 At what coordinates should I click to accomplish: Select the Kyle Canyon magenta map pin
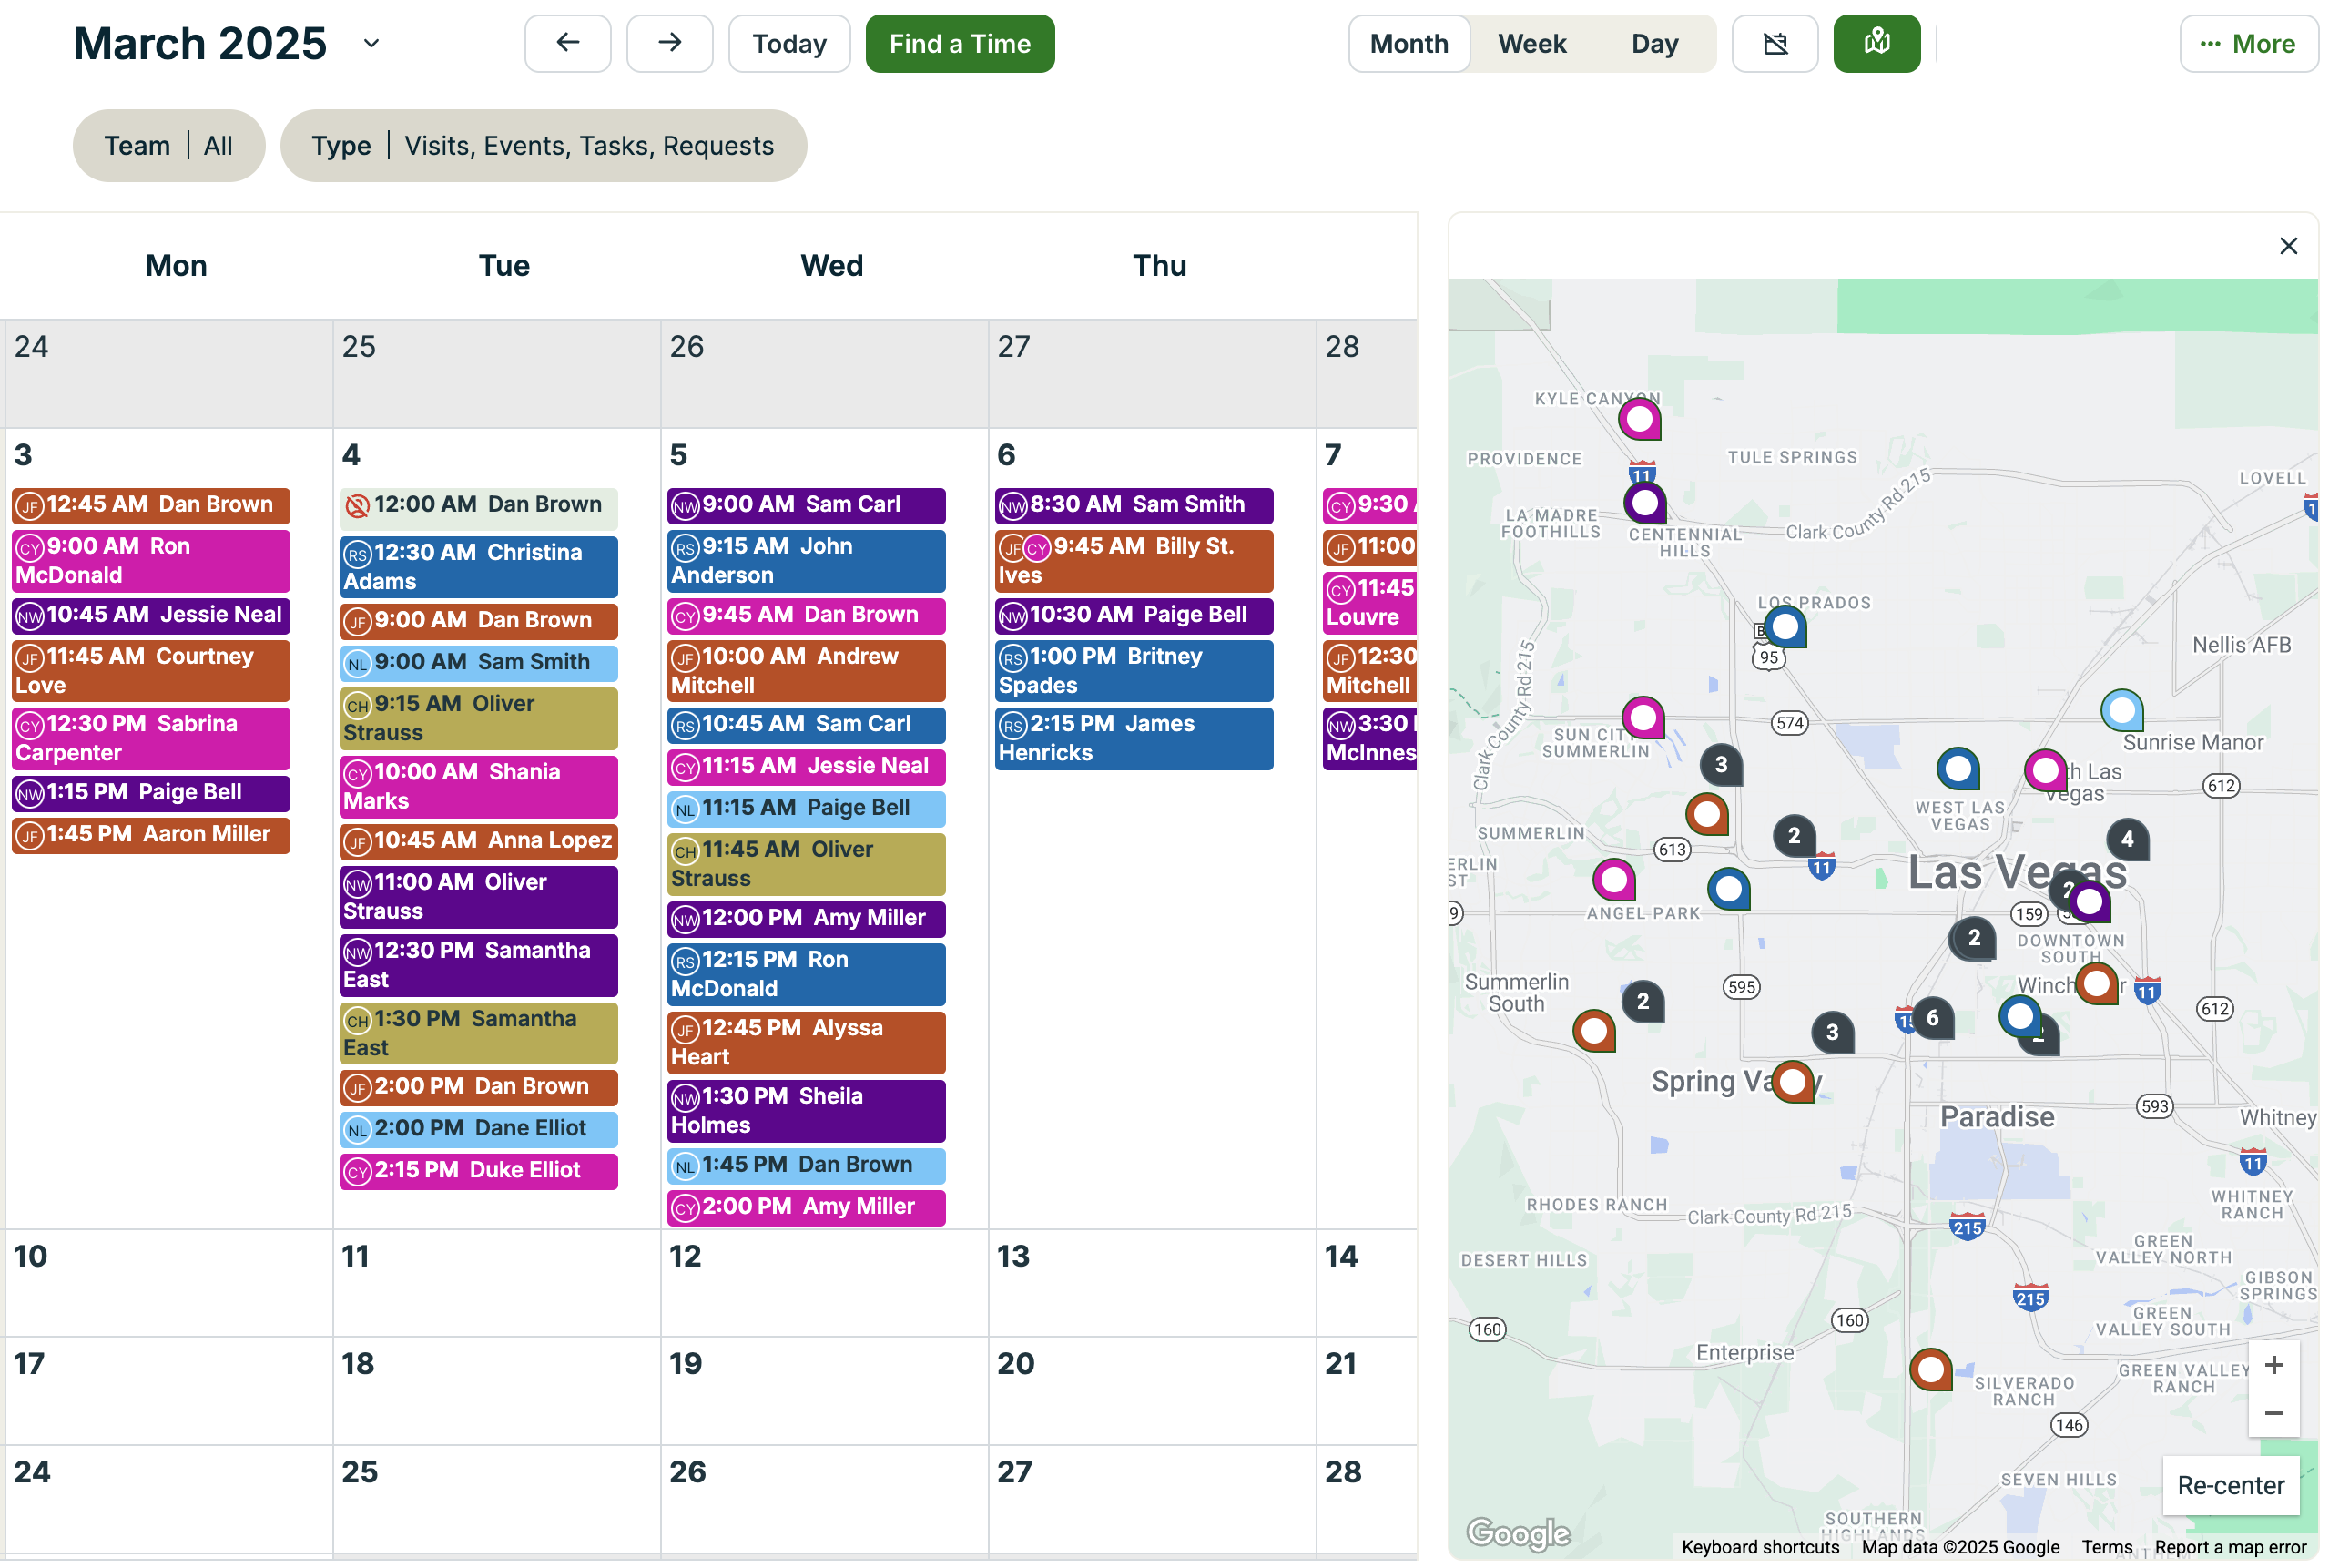pyautogui.click(x=1639, y=418)
